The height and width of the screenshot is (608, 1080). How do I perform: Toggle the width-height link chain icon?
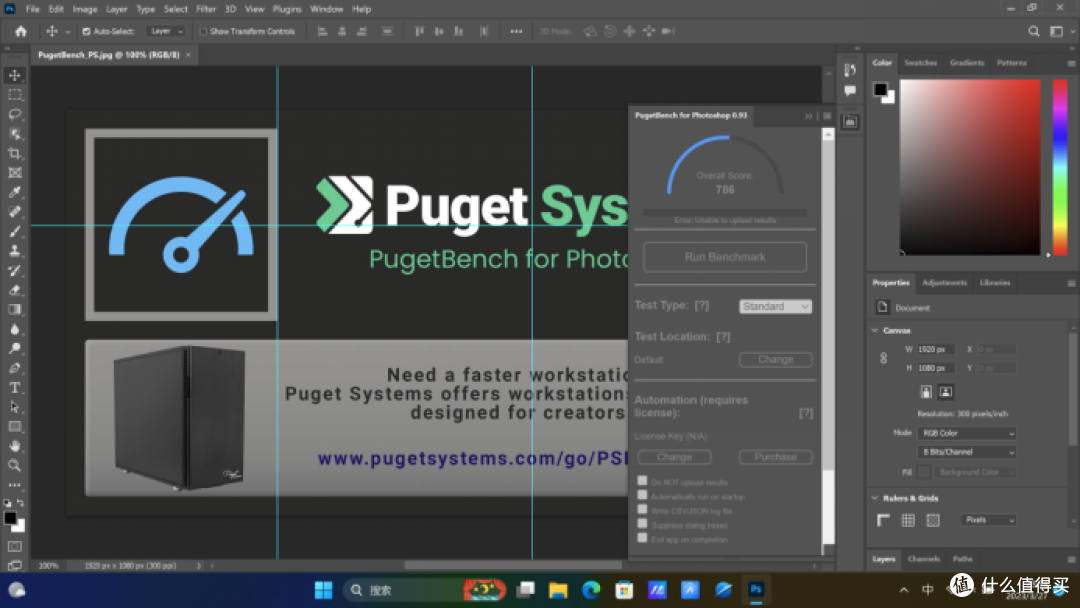883,358
